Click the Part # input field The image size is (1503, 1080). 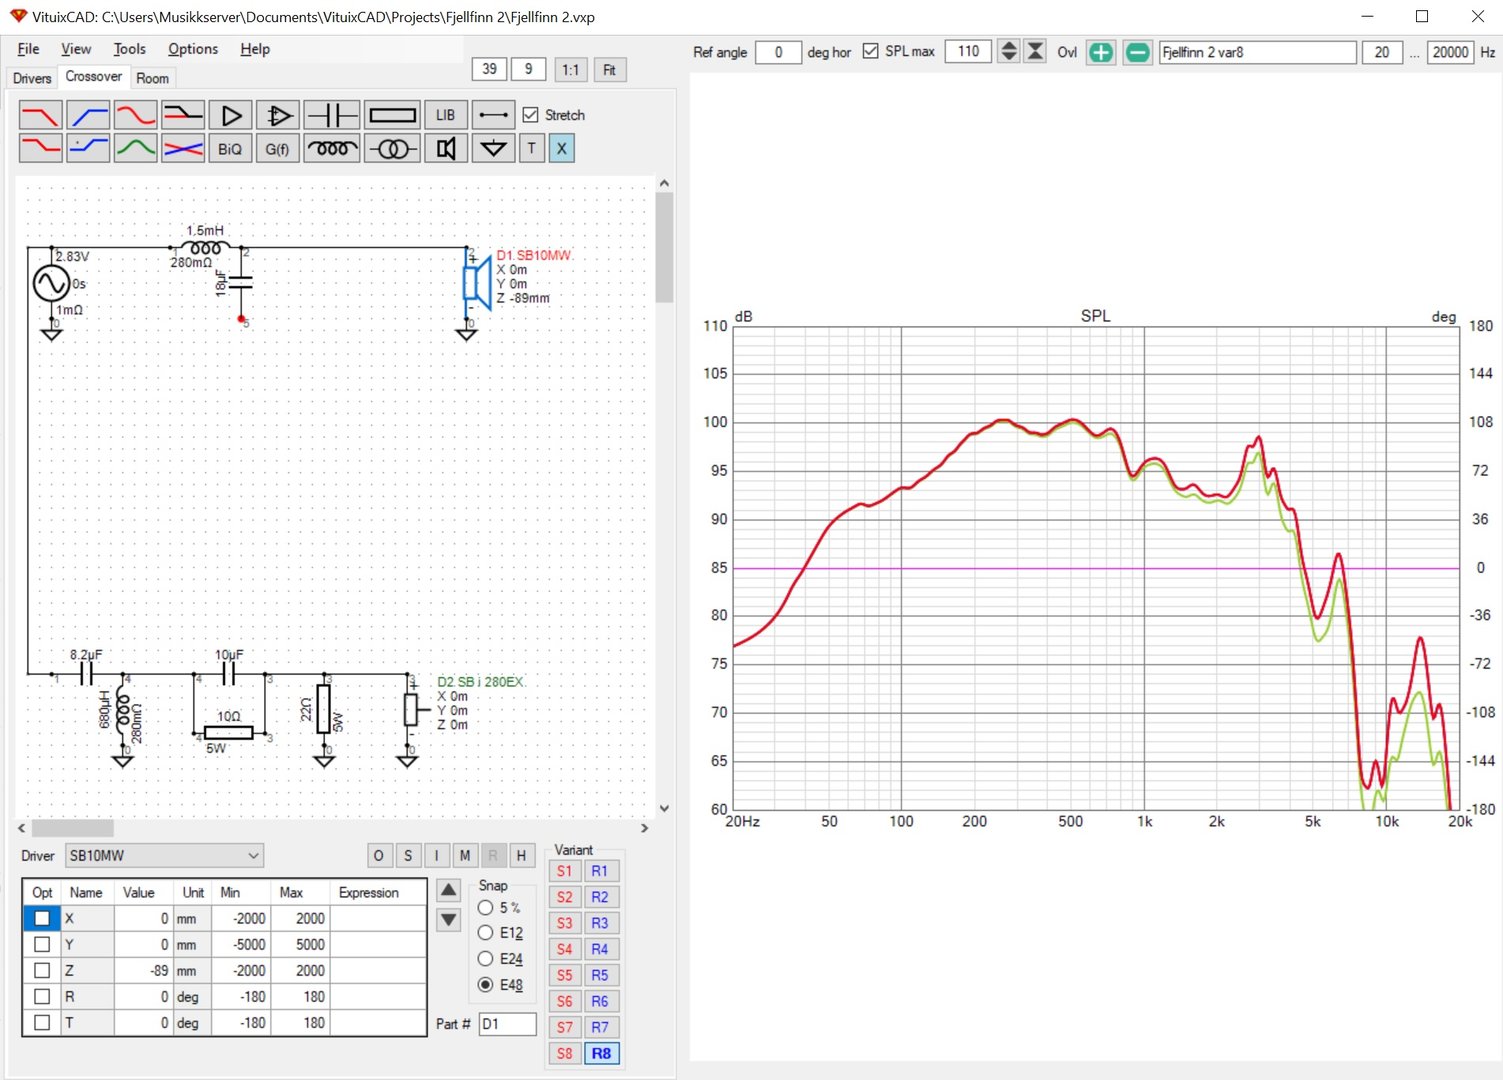coord(507,1024)
